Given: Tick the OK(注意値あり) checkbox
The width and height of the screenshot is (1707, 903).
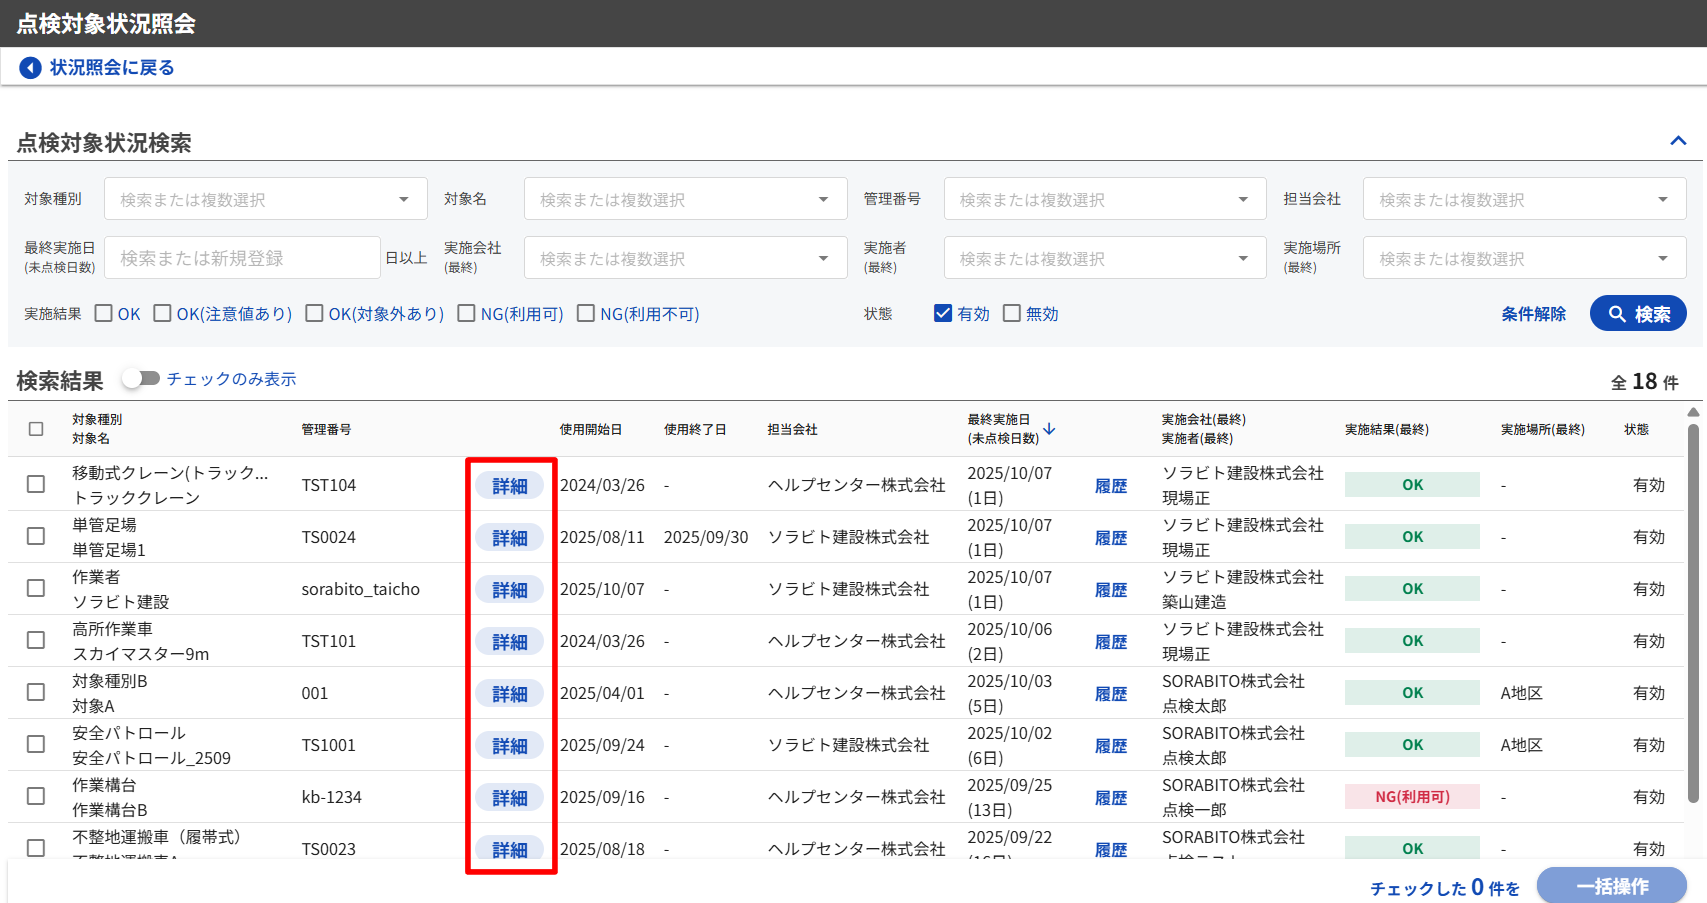Looking at the screenshot, I should (x=162, y=314).
